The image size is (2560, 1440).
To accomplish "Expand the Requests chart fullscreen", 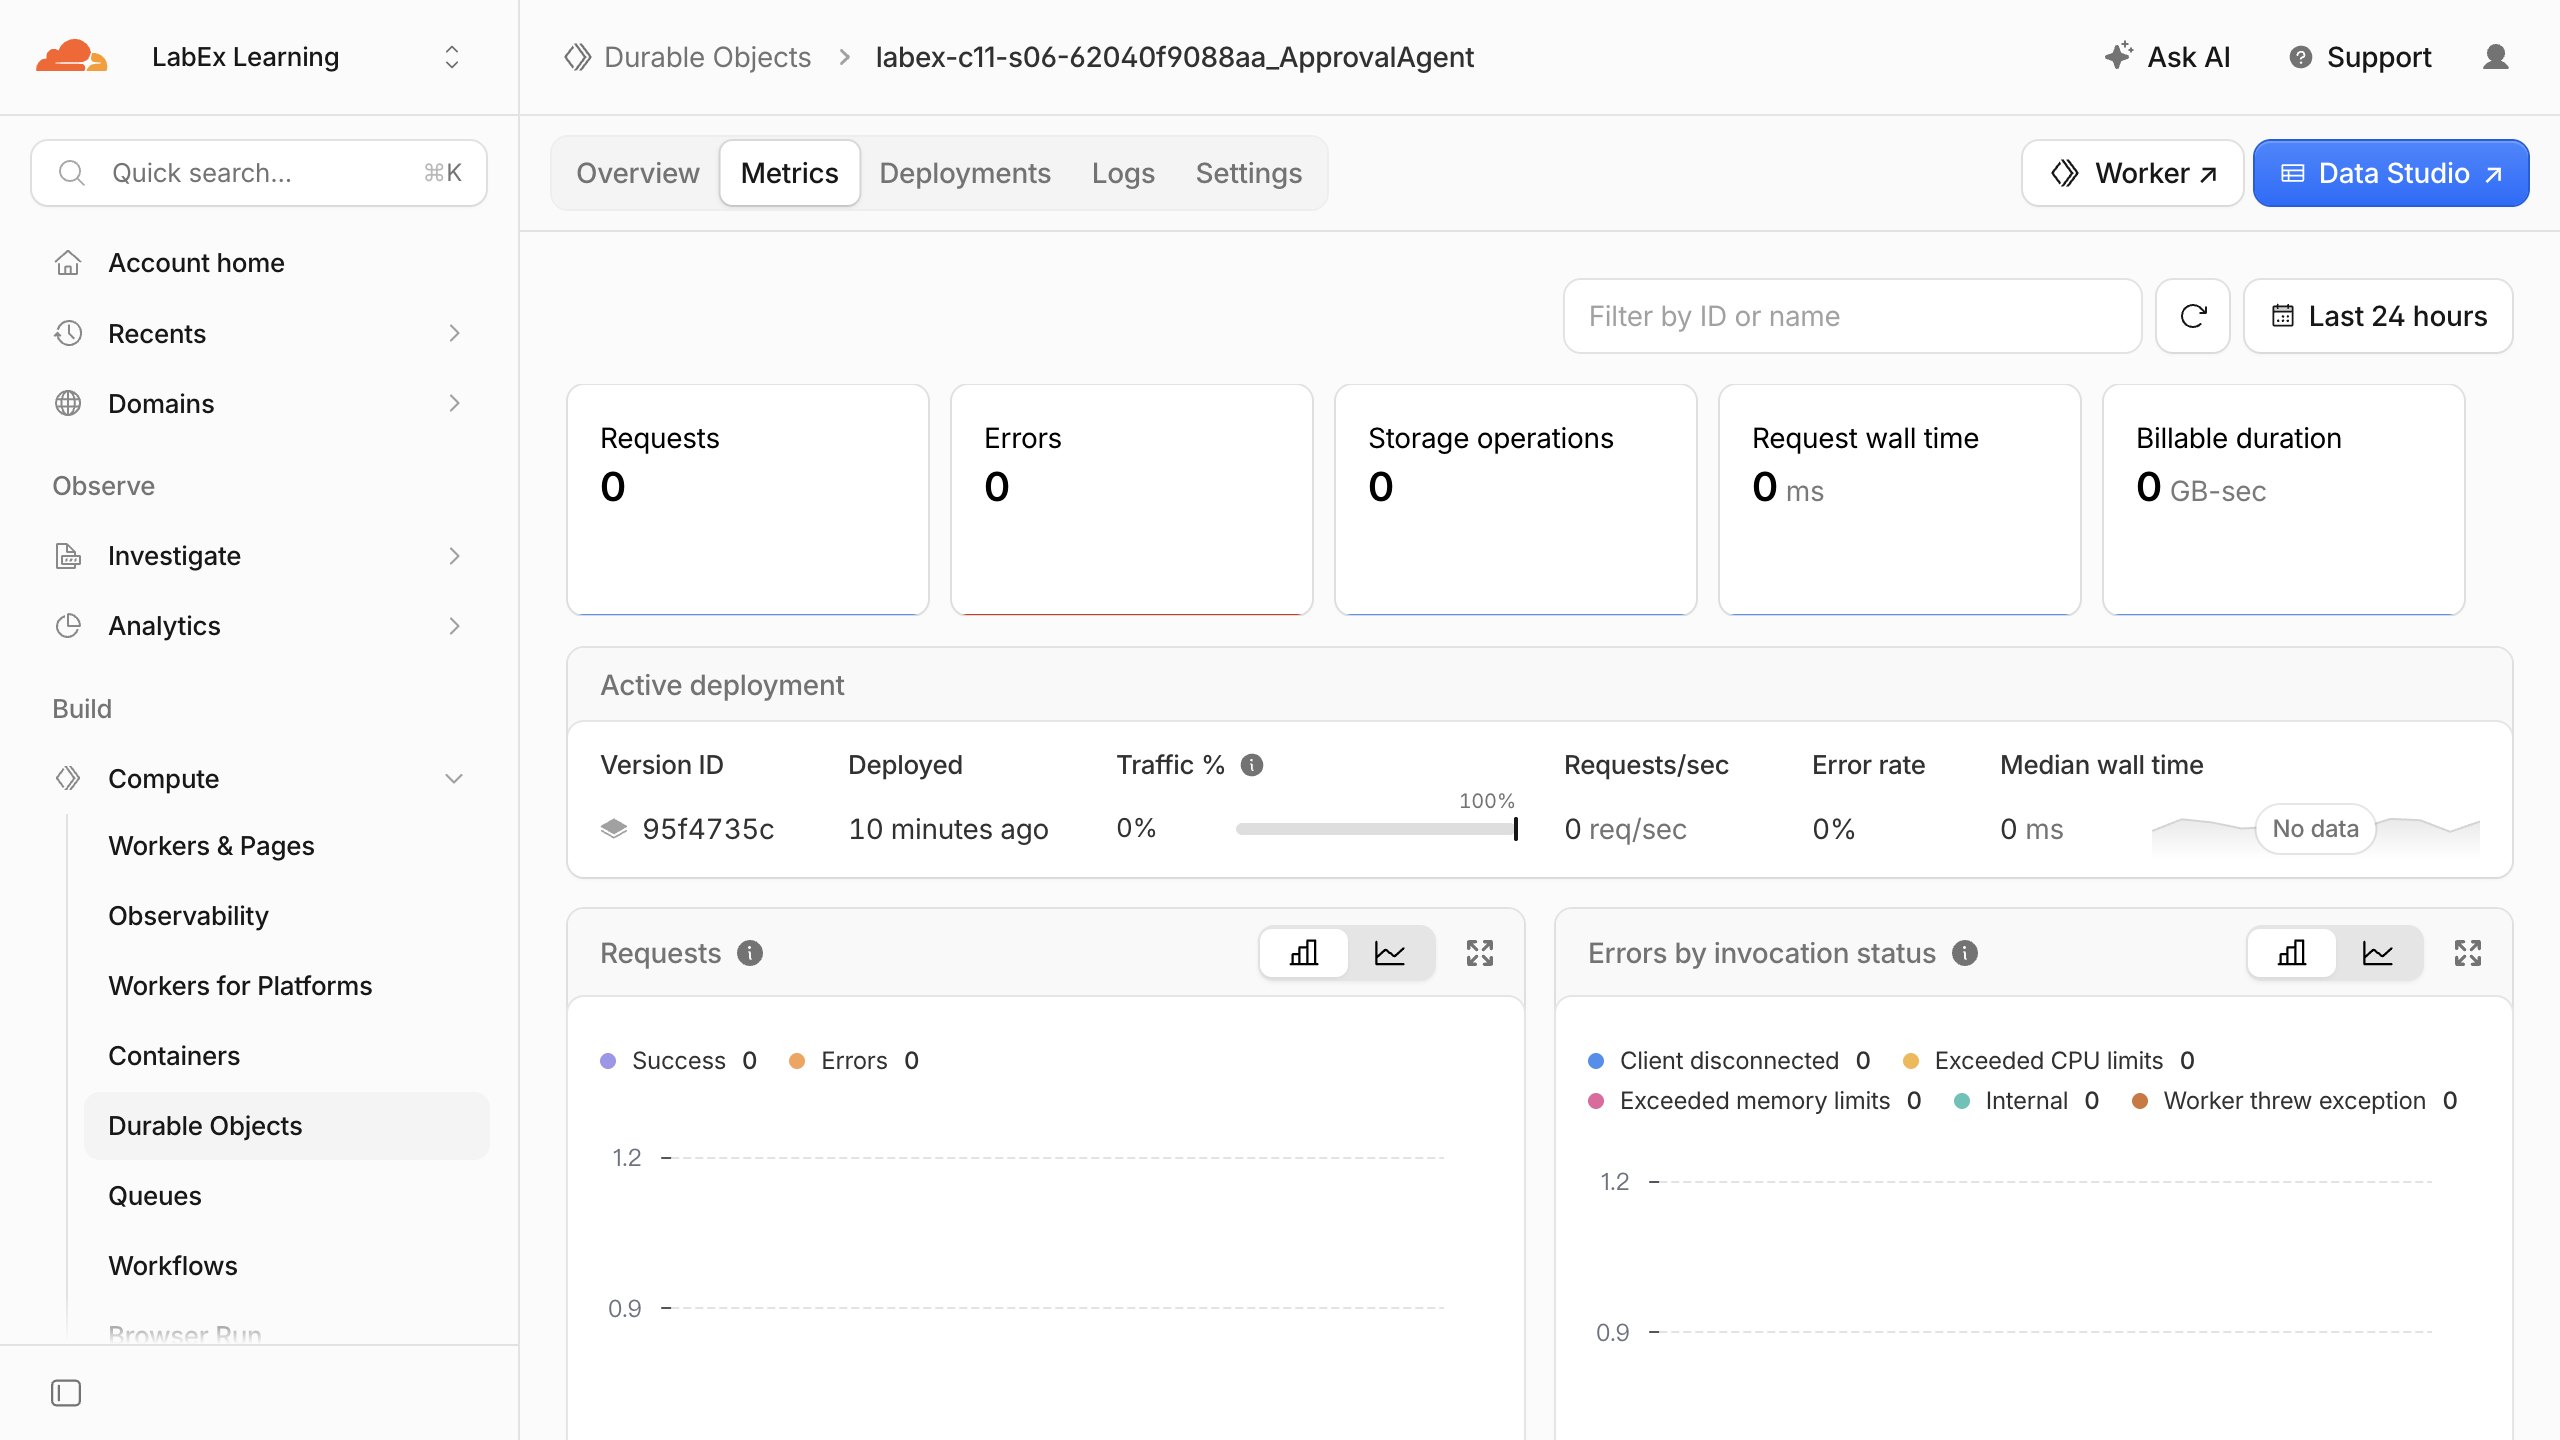I will coord(1480,953).
